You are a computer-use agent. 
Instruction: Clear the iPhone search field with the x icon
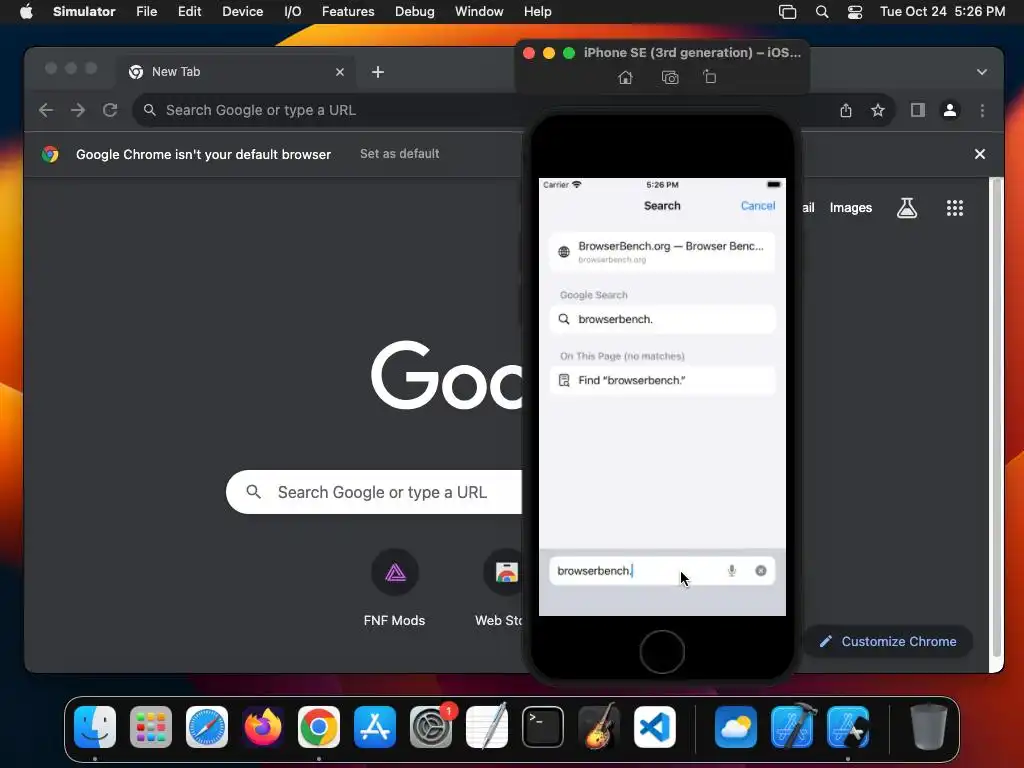point(761,571)
